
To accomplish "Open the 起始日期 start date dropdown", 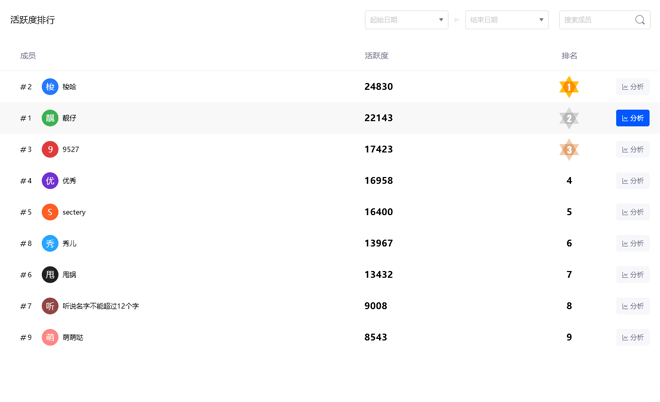I will point(406,20).
